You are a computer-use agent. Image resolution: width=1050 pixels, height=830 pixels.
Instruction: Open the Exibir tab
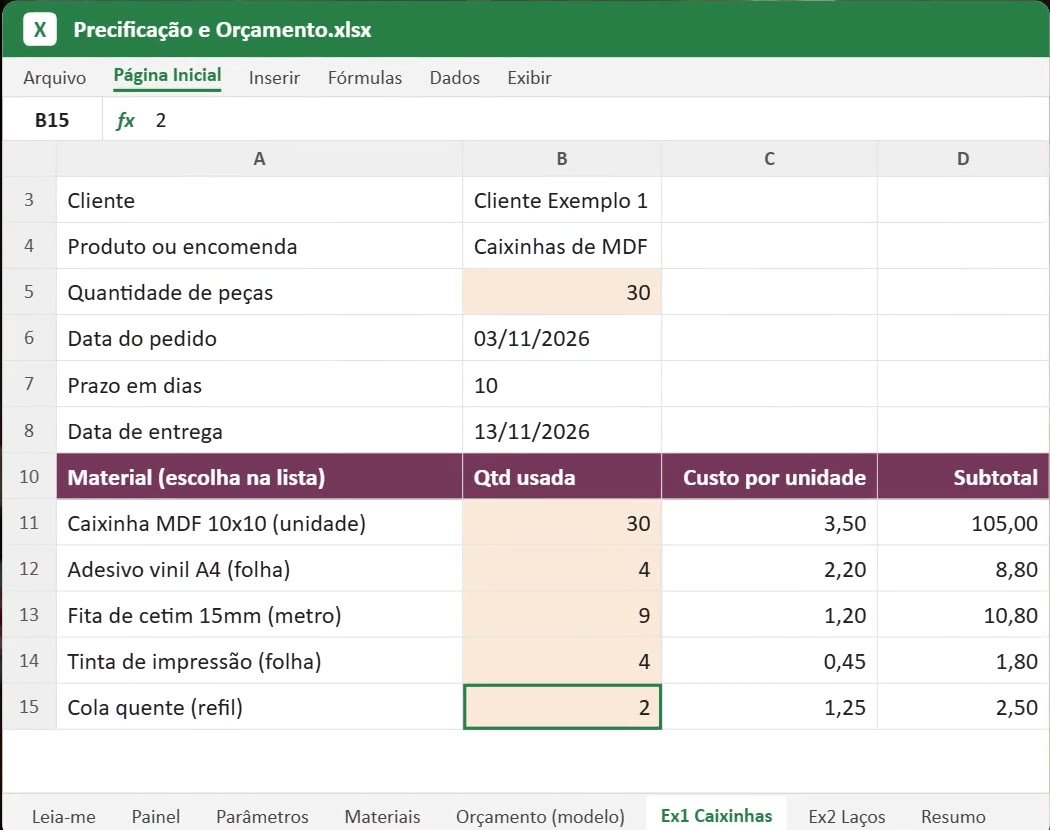point(529,78)
